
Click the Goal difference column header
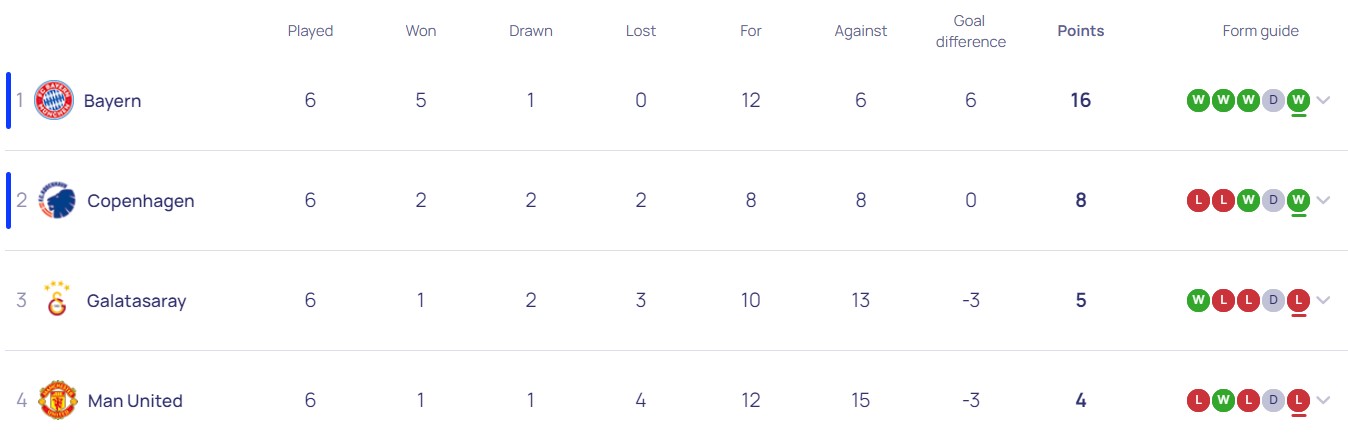click(970, 31)
